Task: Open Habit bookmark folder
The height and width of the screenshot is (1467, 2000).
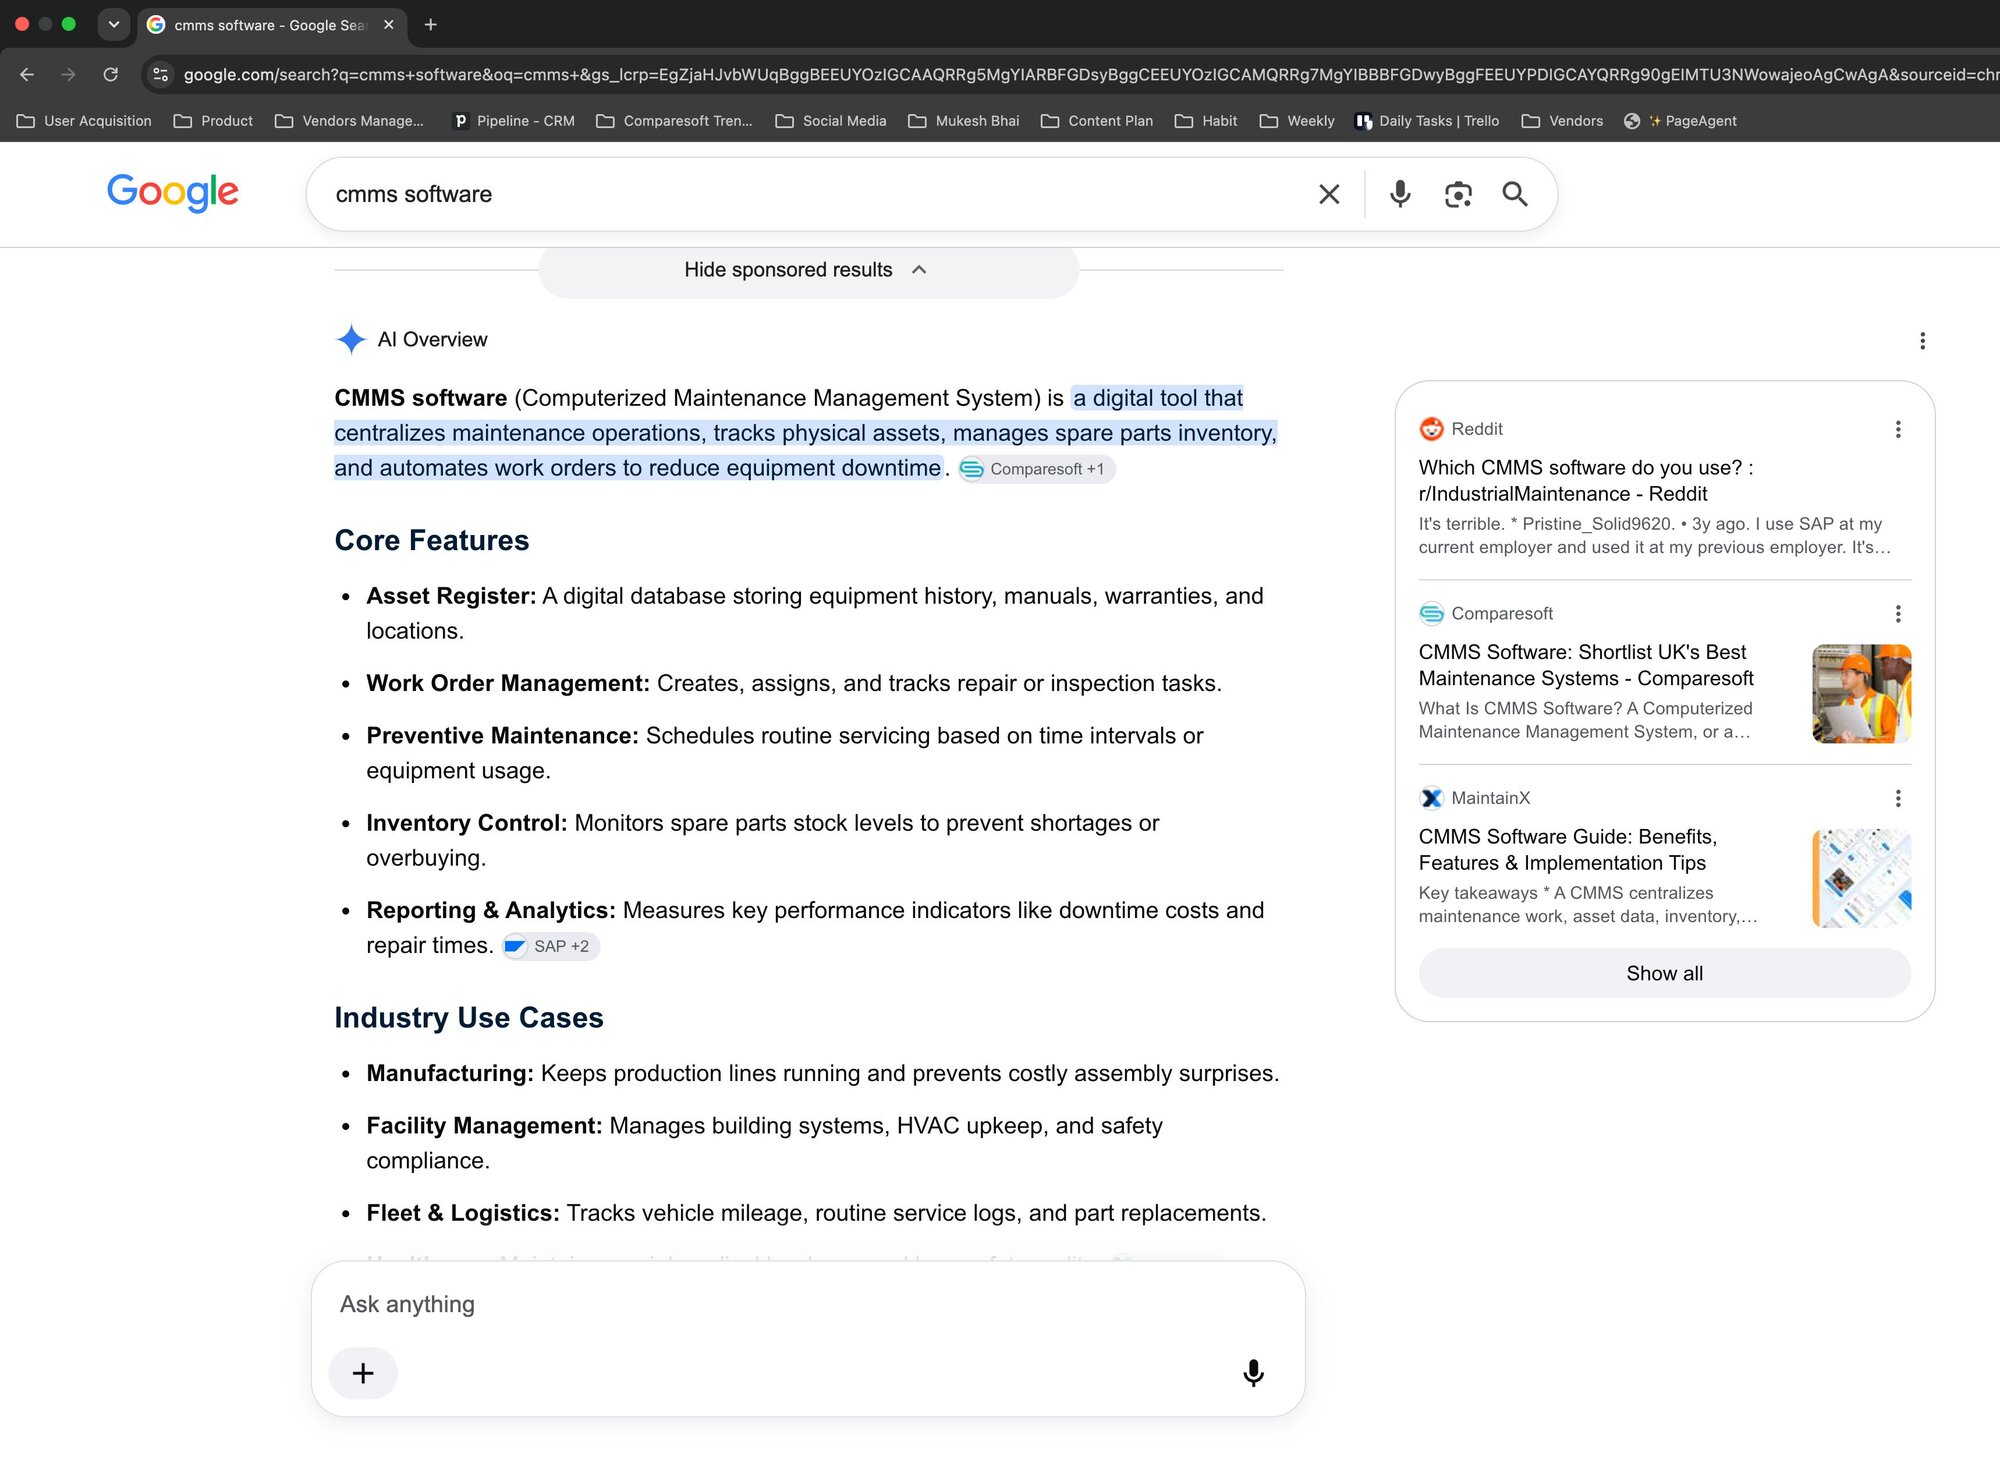Action: 1206,121
